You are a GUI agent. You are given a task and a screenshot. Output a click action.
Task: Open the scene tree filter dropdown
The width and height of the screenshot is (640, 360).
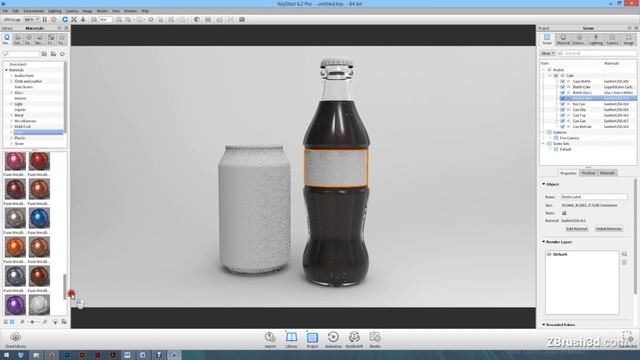(548, 53)
